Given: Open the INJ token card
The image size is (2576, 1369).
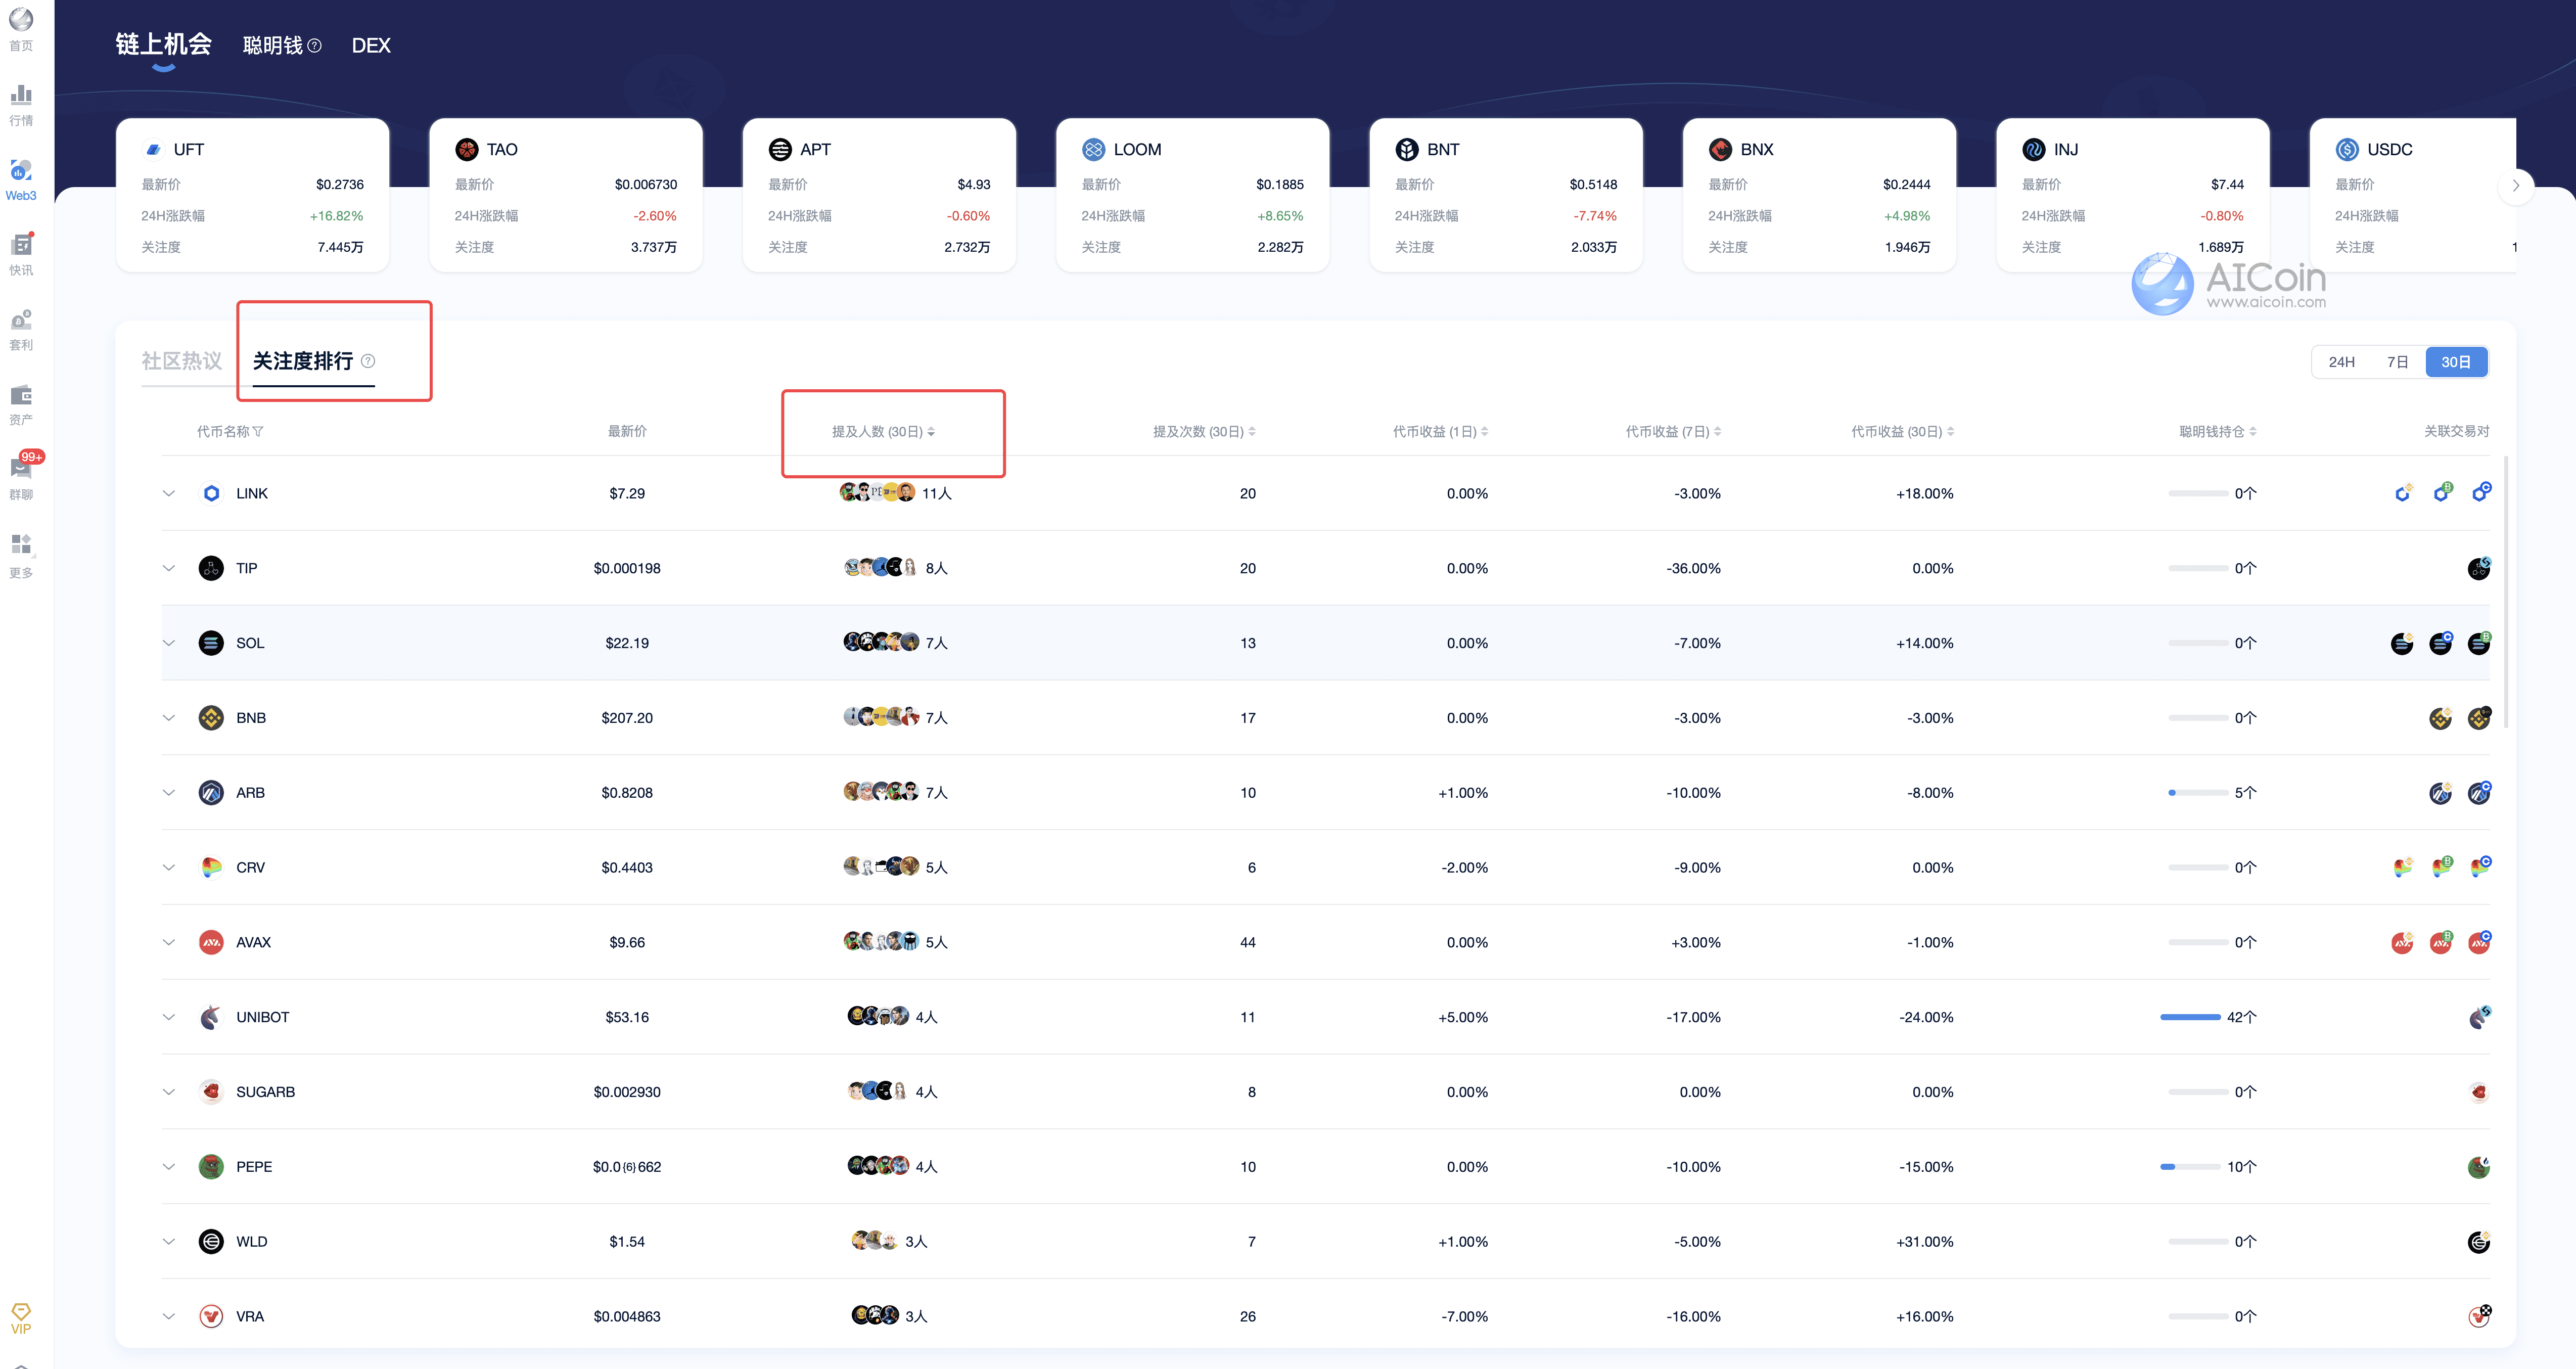Looking at the screenshot, I should click(2132, 195).
